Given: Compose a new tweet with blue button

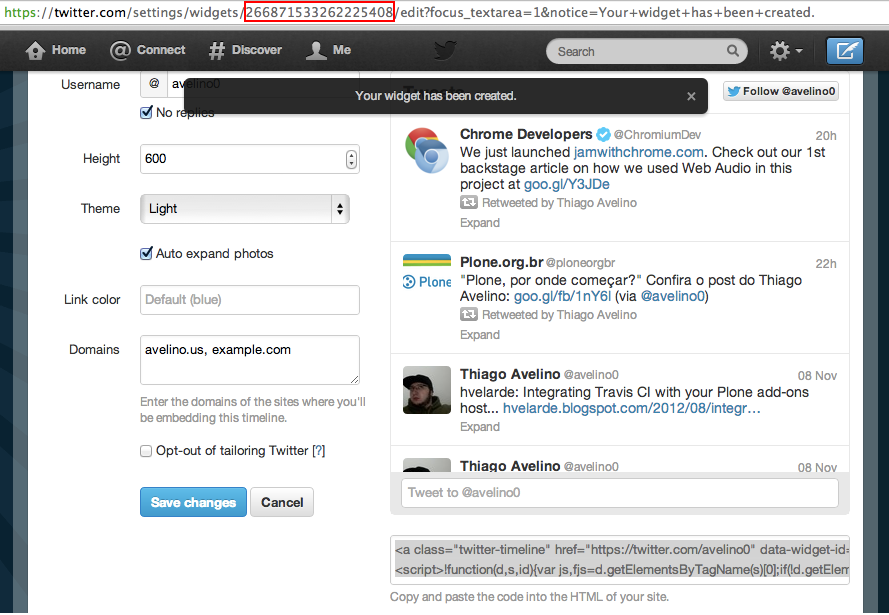Looking at the screenshot, I should [845, 51].
